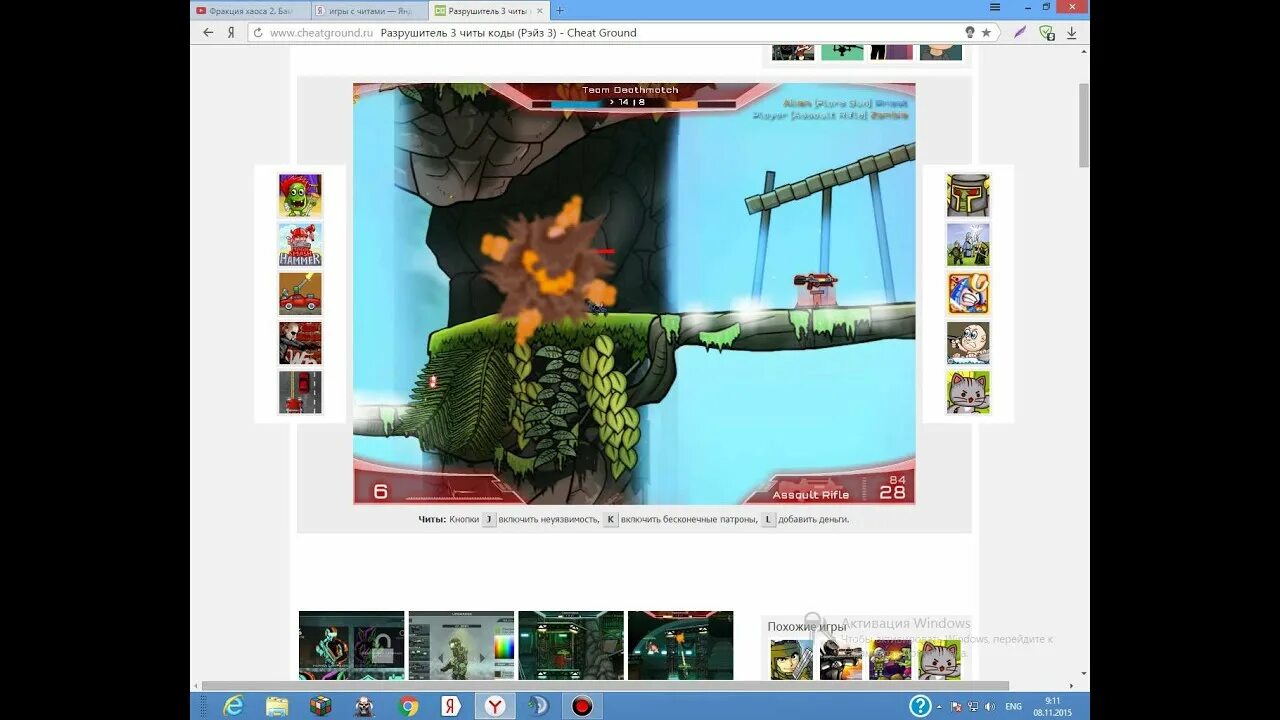Click the lightbulb icon in the address bar

(969, 33)
